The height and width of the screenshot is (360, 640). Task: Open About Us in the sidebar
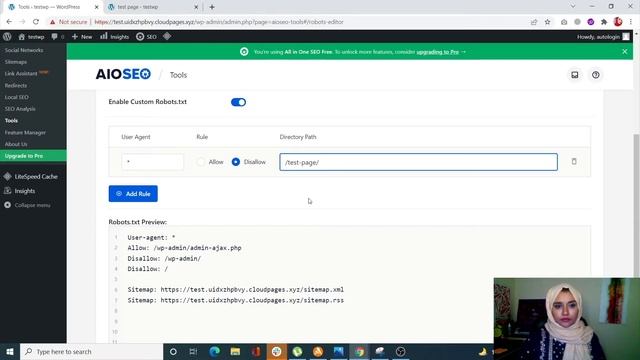16,144
